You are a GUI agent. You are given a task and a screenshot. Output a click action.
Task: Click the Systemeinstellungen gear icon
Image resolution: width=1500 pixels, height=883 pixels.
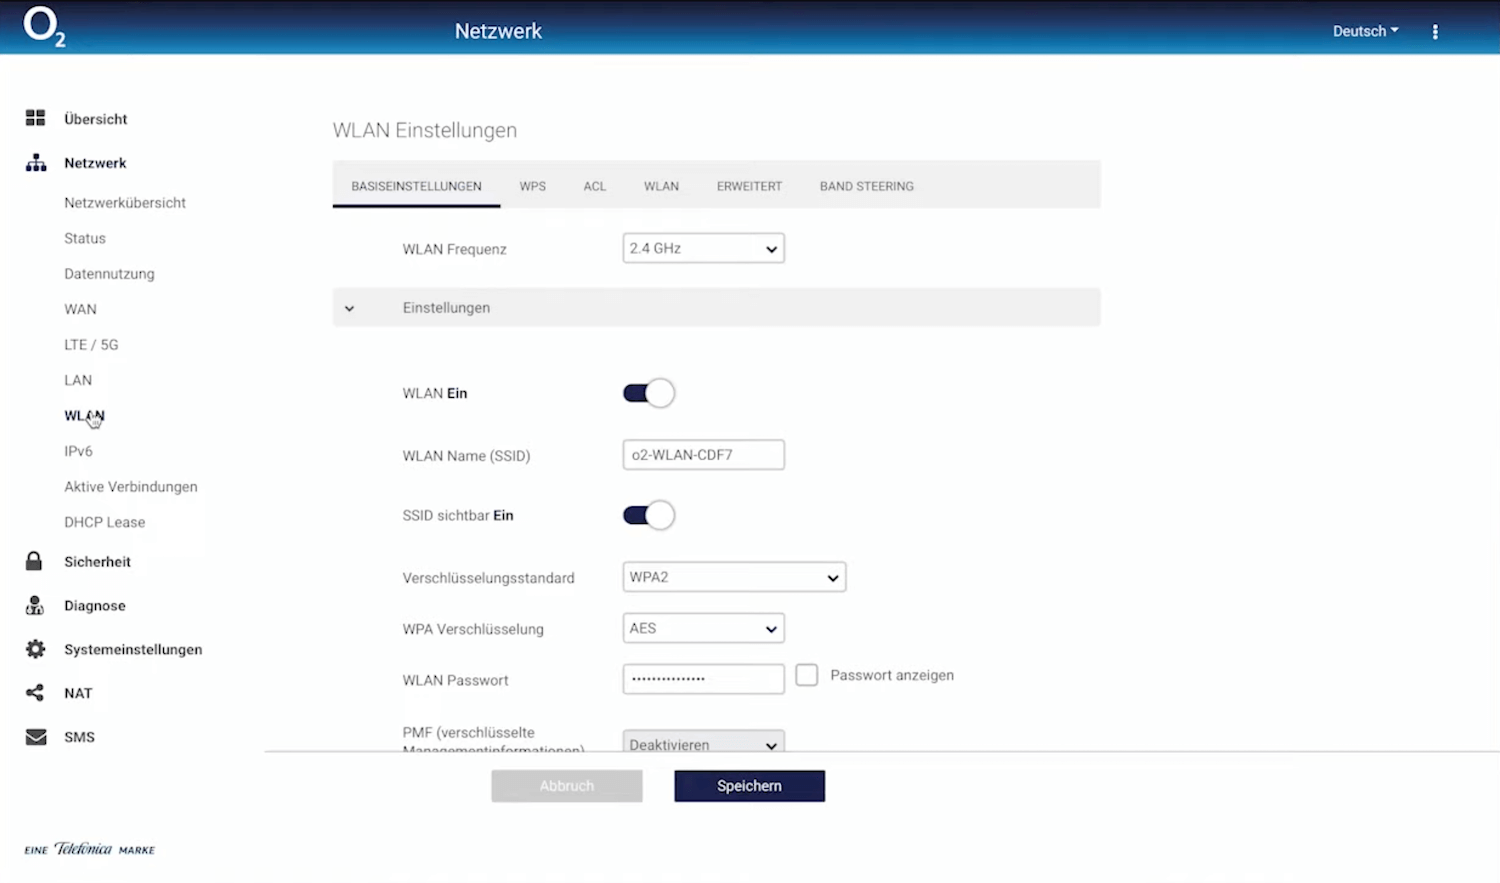(x=36, y=649)
